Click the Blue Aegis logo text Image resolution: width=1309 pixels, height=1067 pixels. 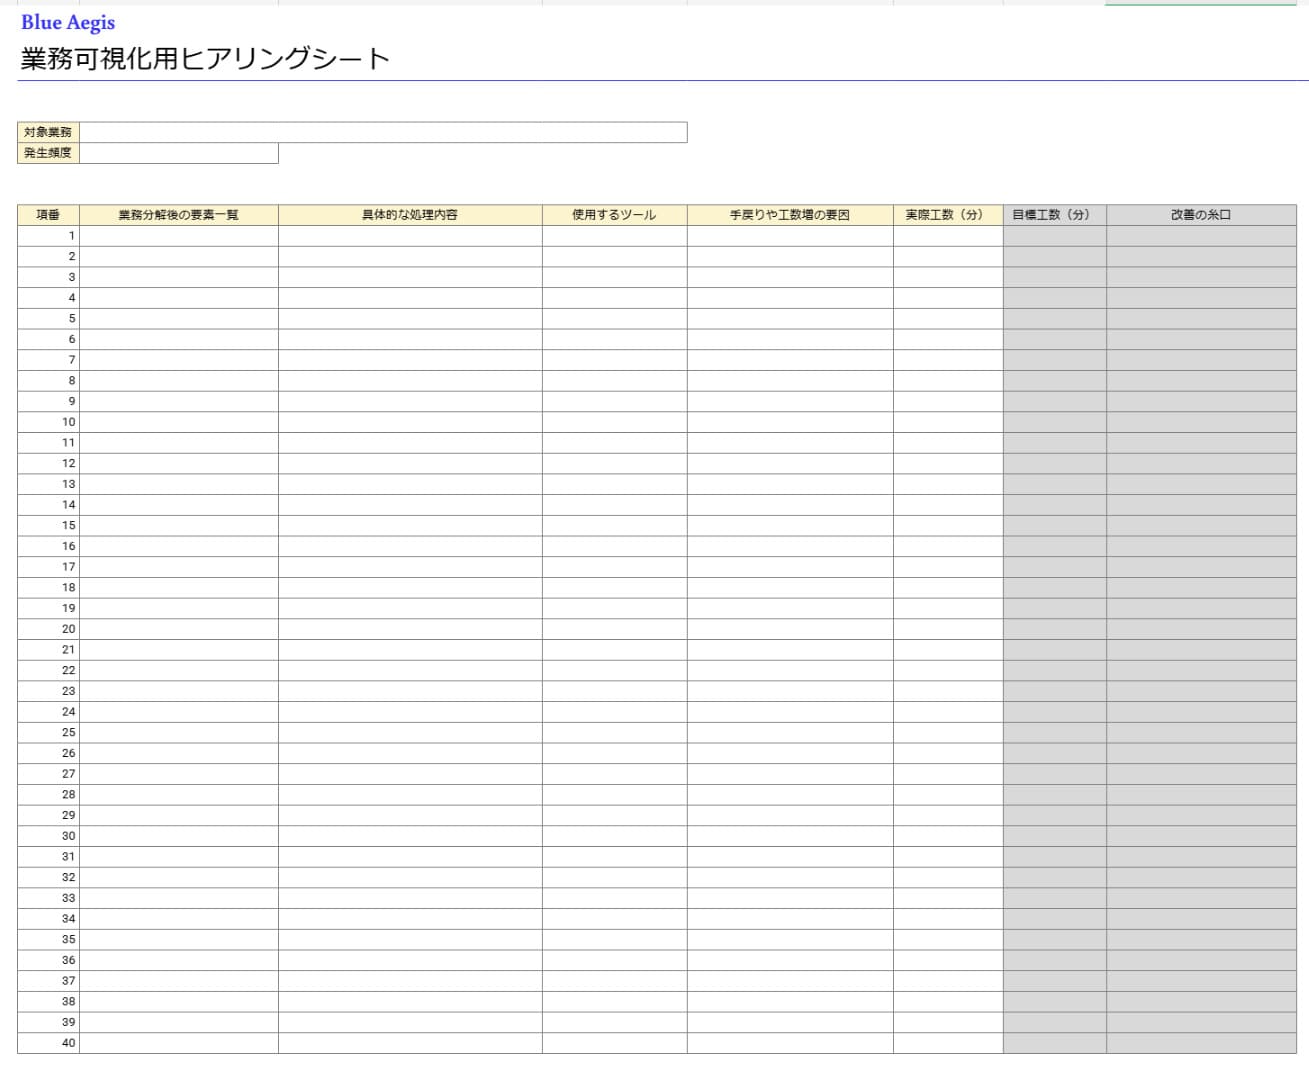pyautogui.click(x=68, y=22)
